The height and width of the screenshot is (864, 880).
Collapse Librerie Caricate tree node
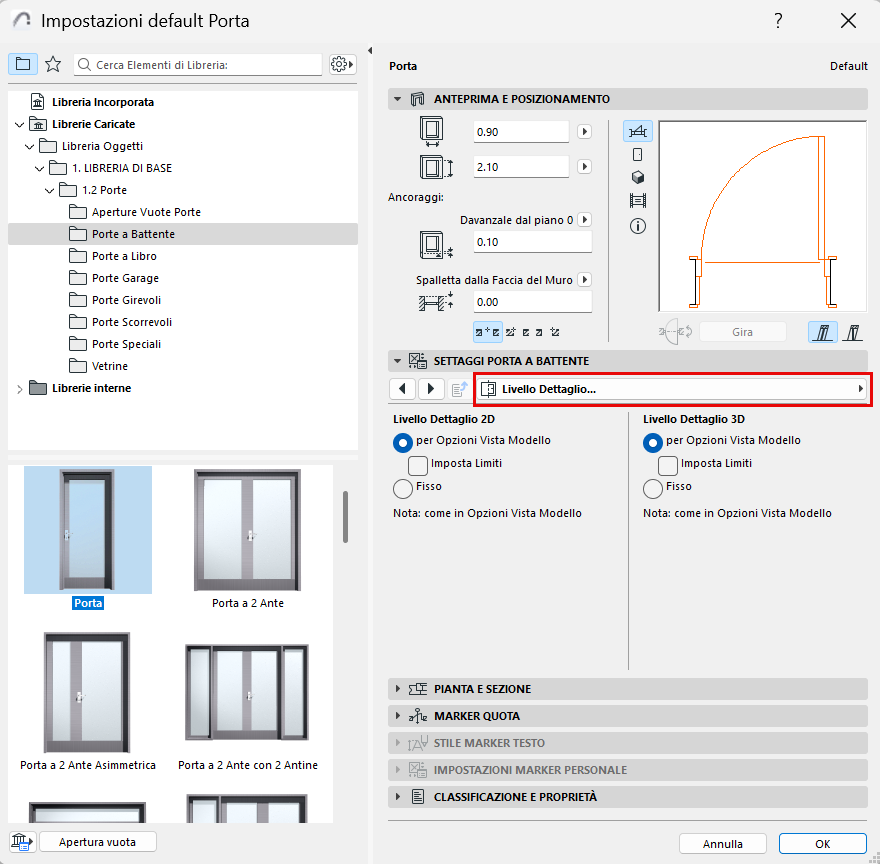pyautogui.click(x=20, y=124)
